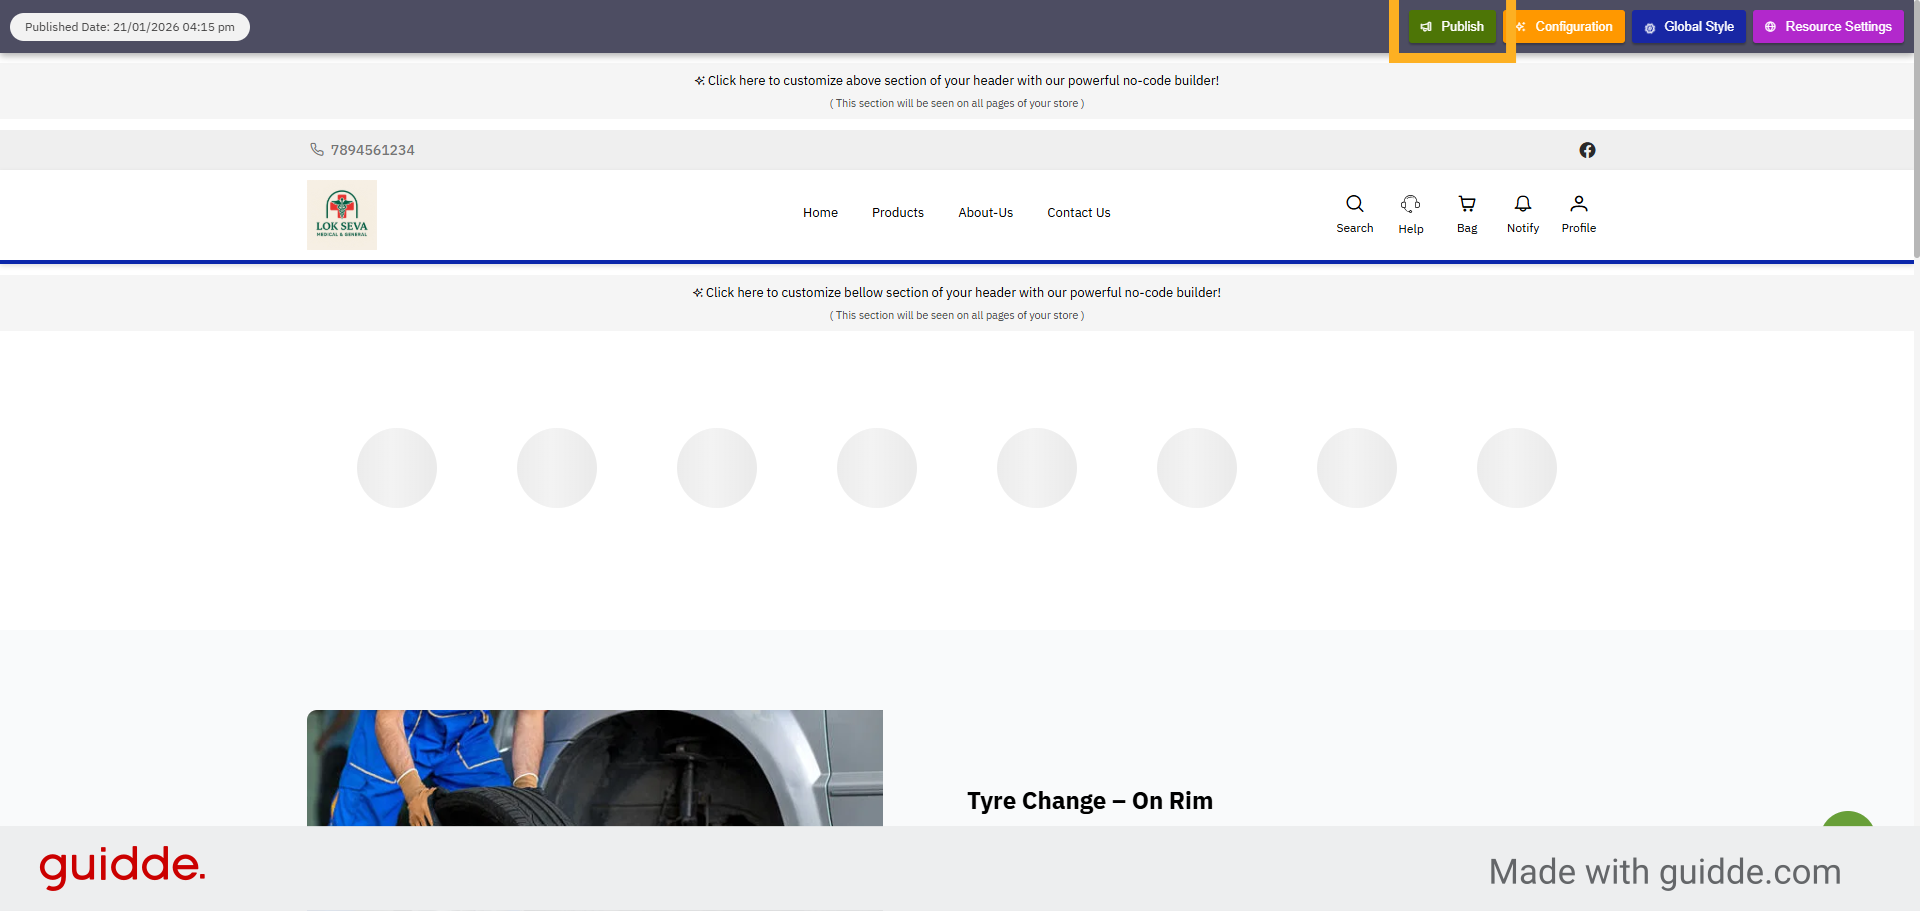Click the phone icon next to 7894561234
The image size is (1920, 911).
(317, 149)
